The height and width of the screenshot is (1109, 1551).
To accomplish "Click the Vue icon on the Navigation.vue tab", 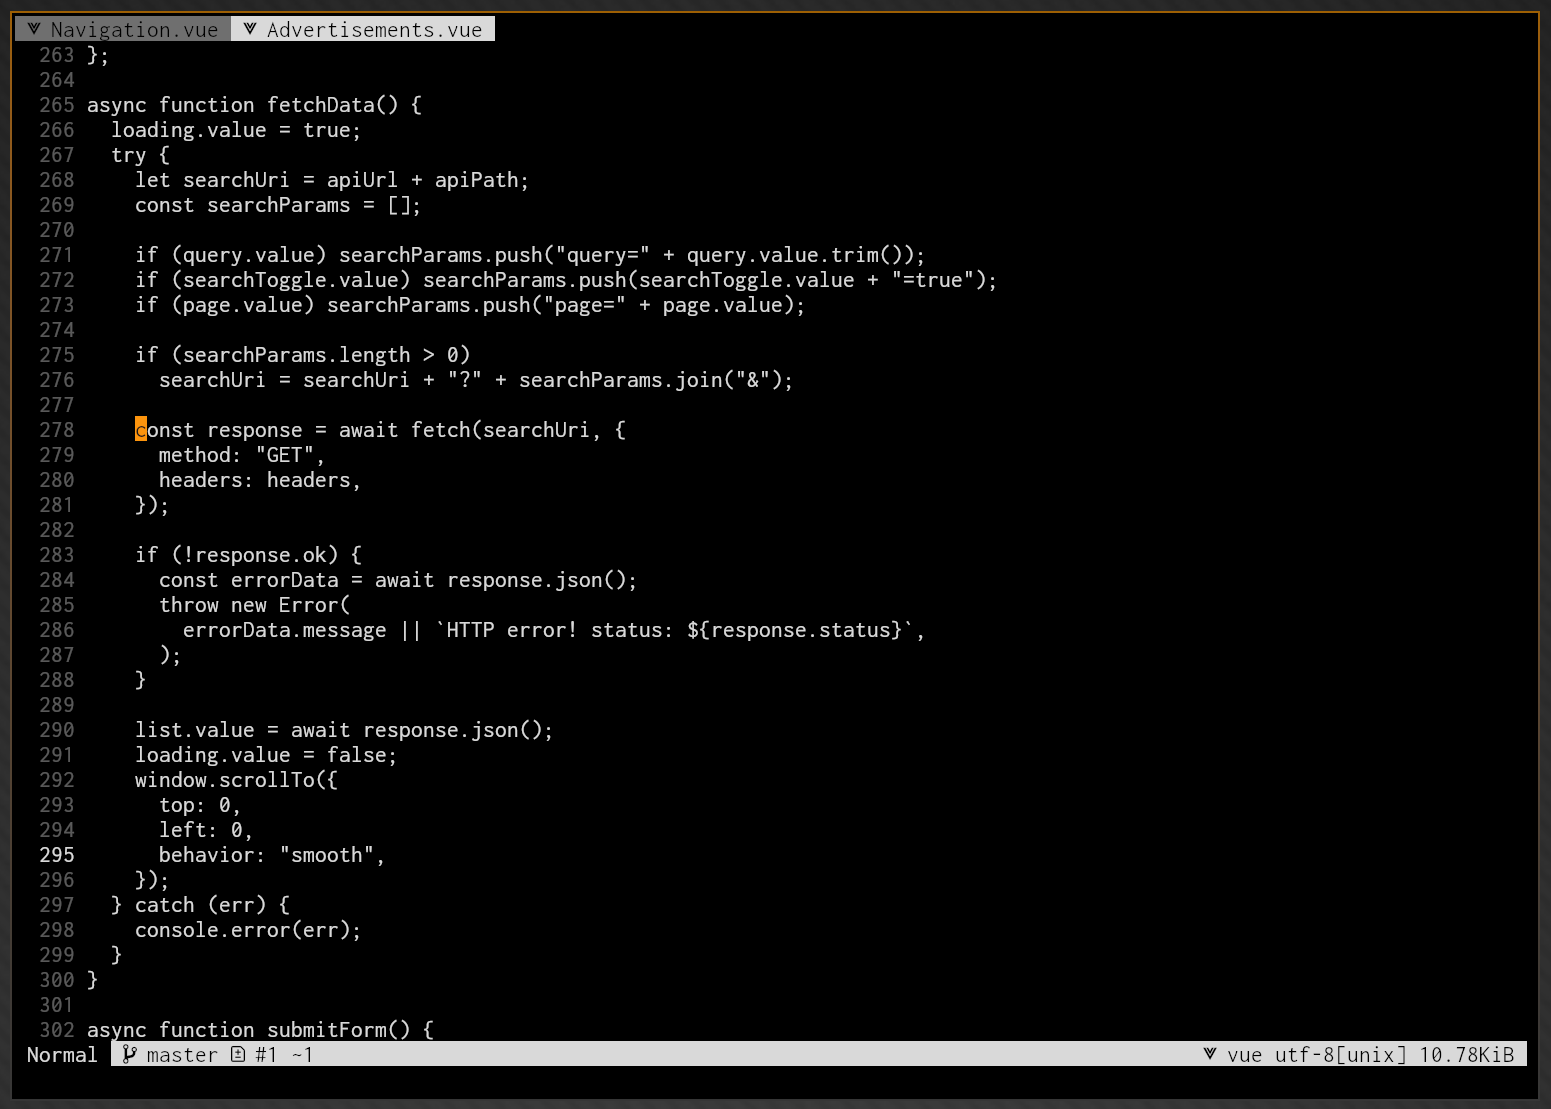I will click(35, 29).
